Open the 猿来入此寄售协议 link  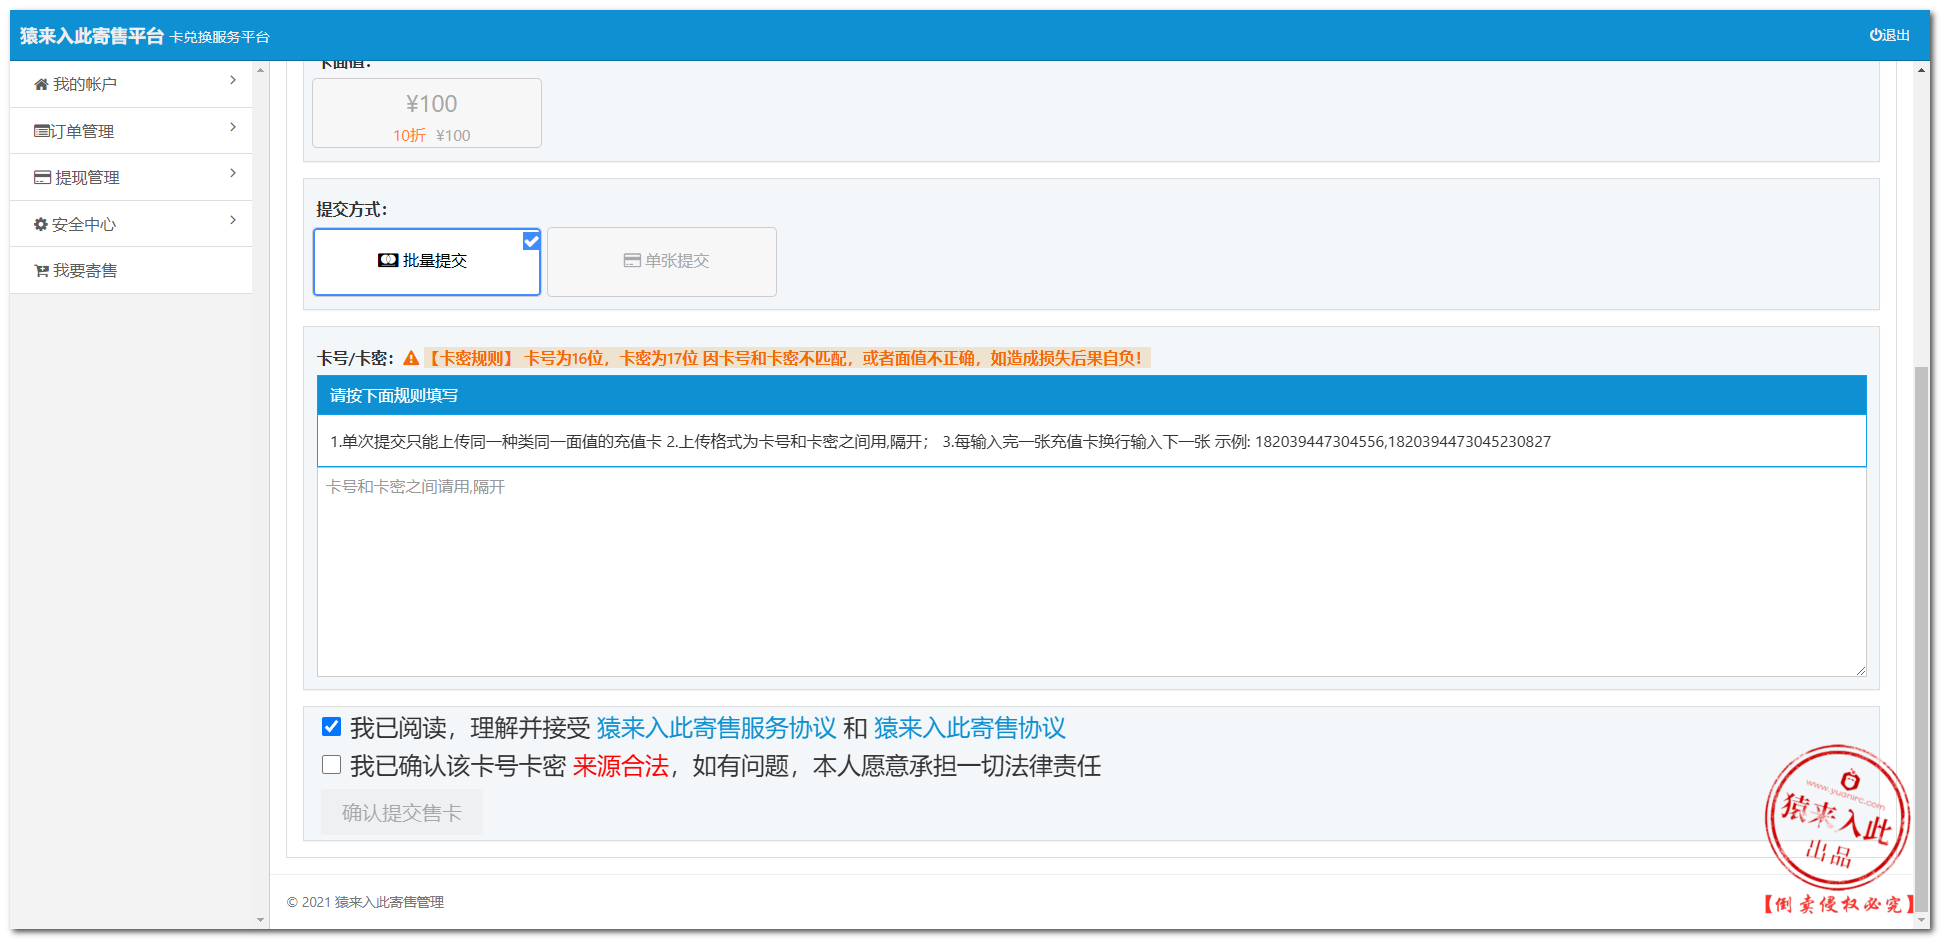pos(970,728)
